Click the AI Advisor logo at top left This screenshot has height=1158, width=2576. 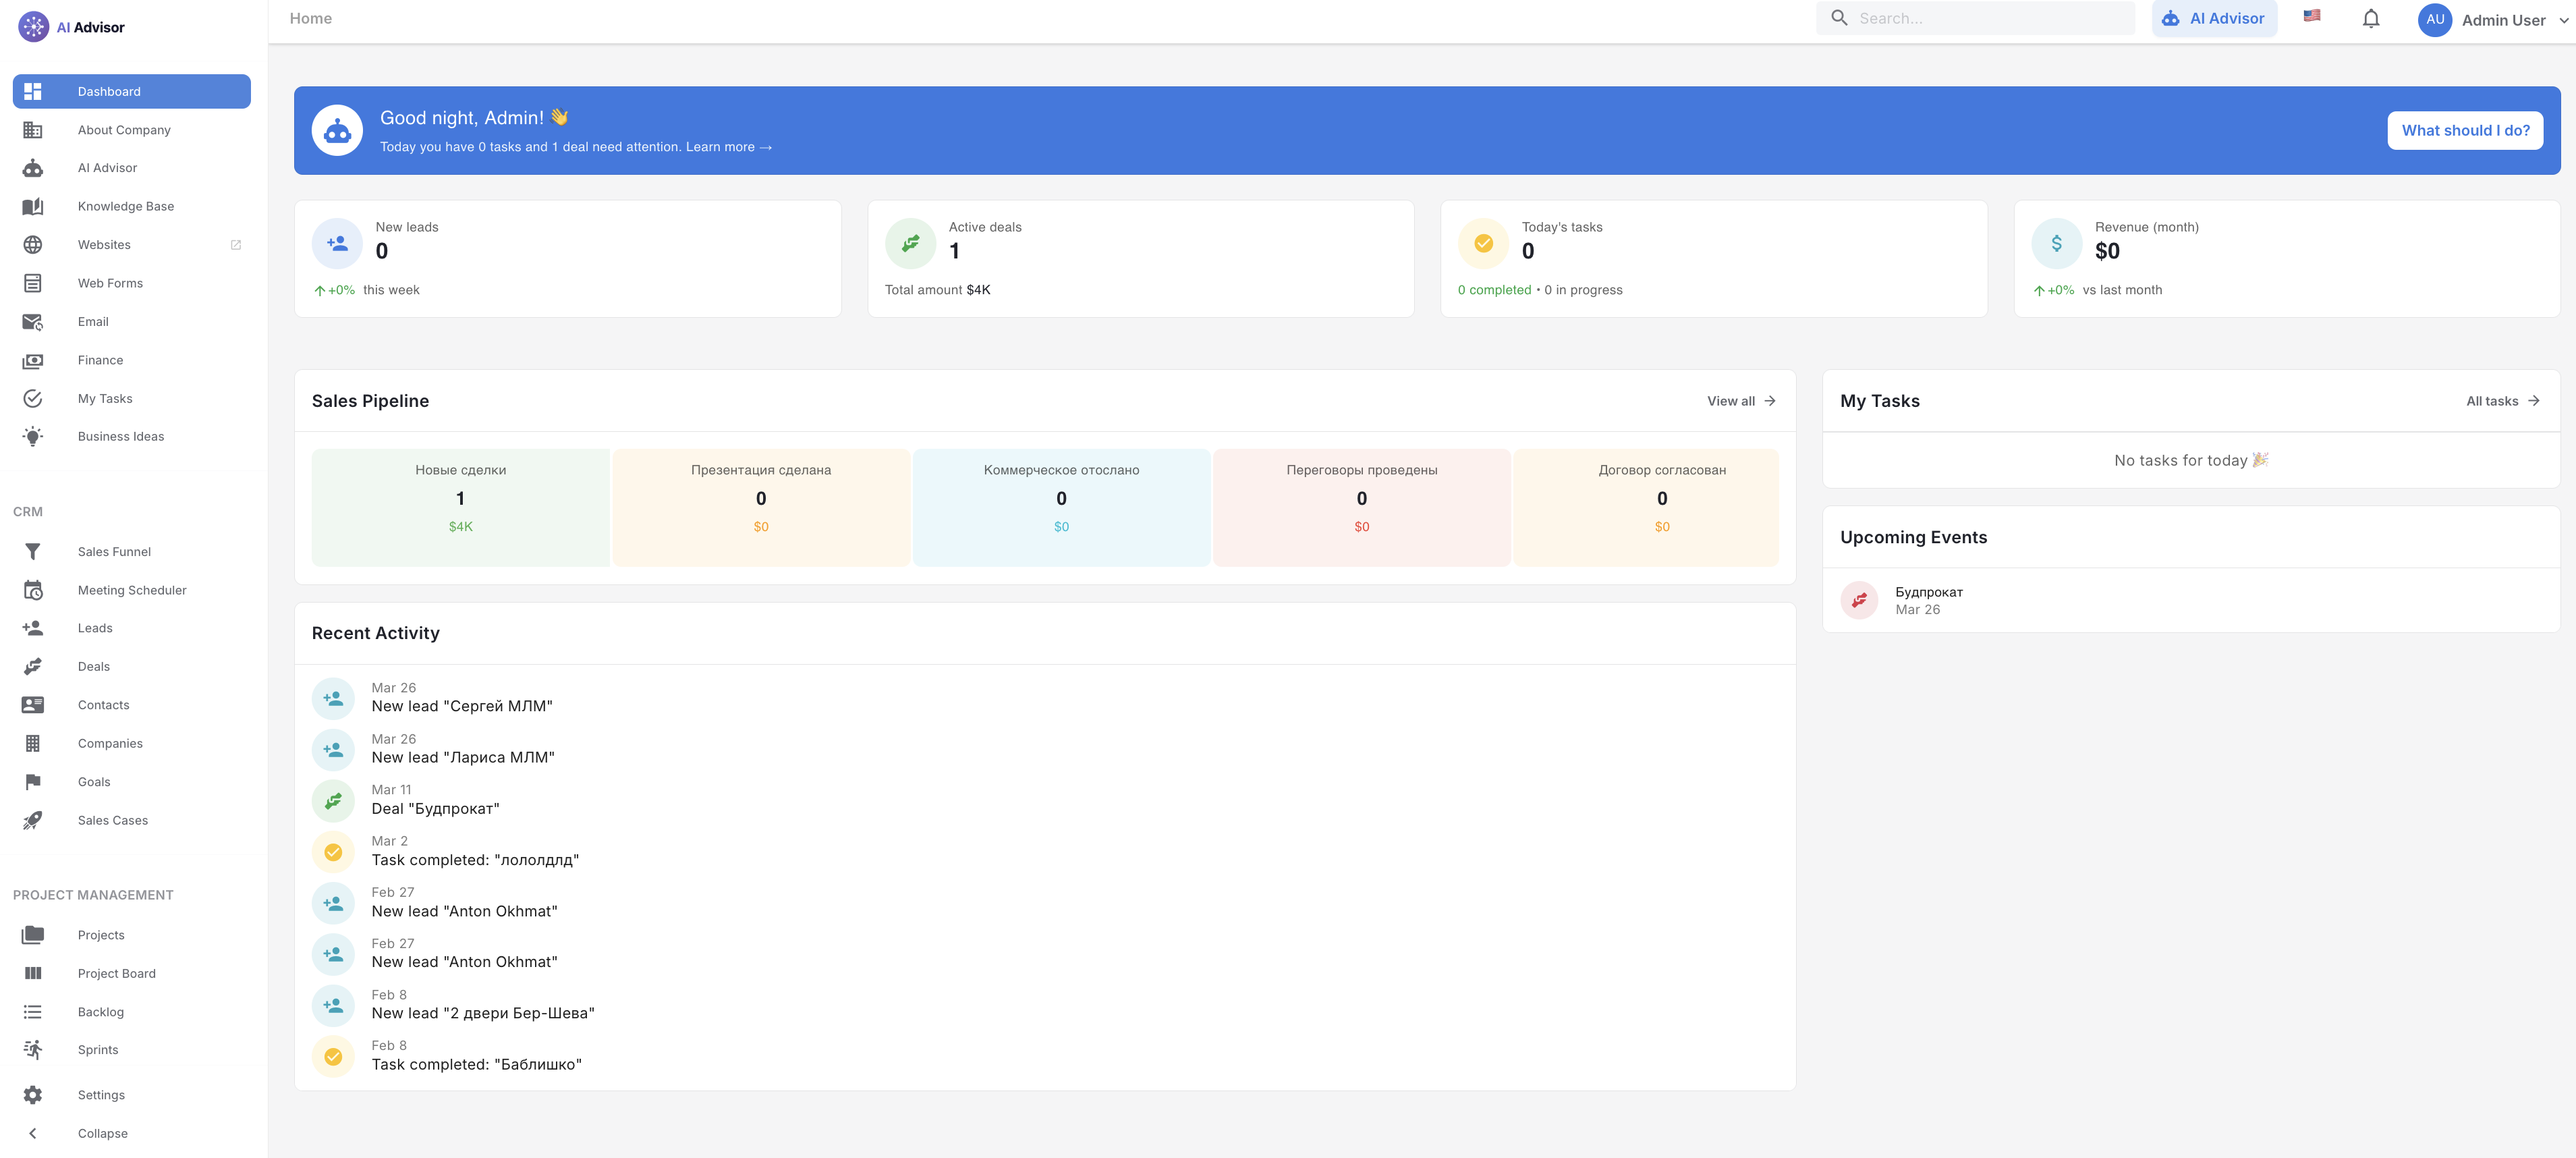point(72,27)
